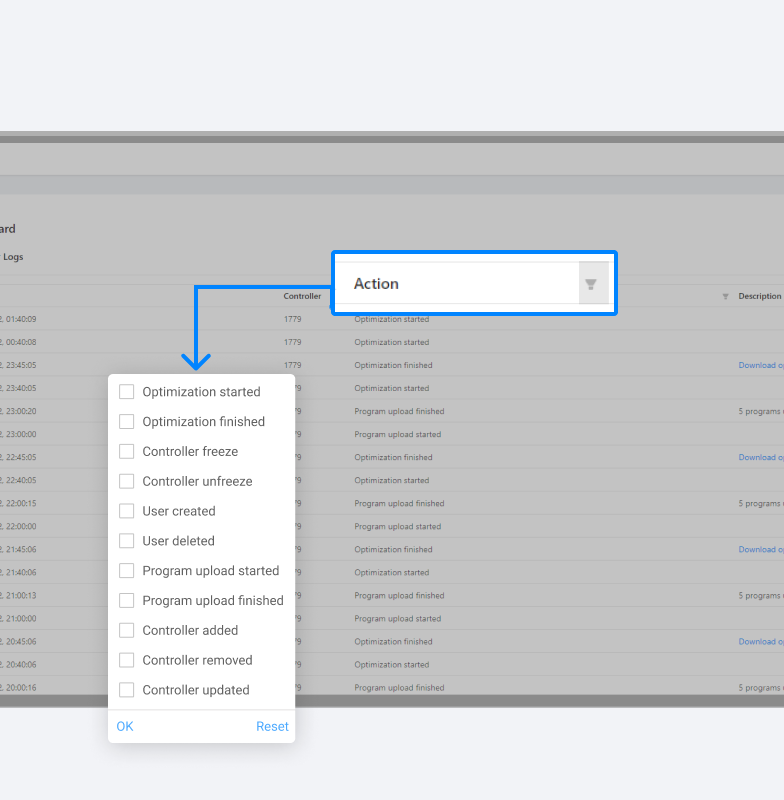Click Program upload started in the 21:00:00 row
This screenshot has width=784, height=800.
398,618
